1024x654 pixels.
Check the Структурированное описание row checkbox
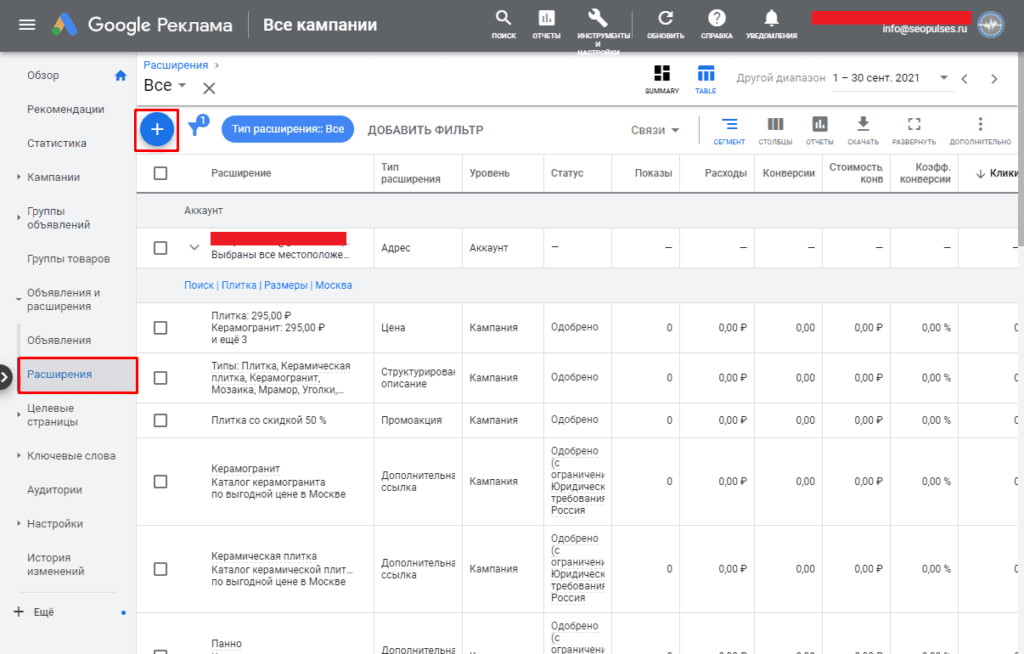tap(160, 378)
